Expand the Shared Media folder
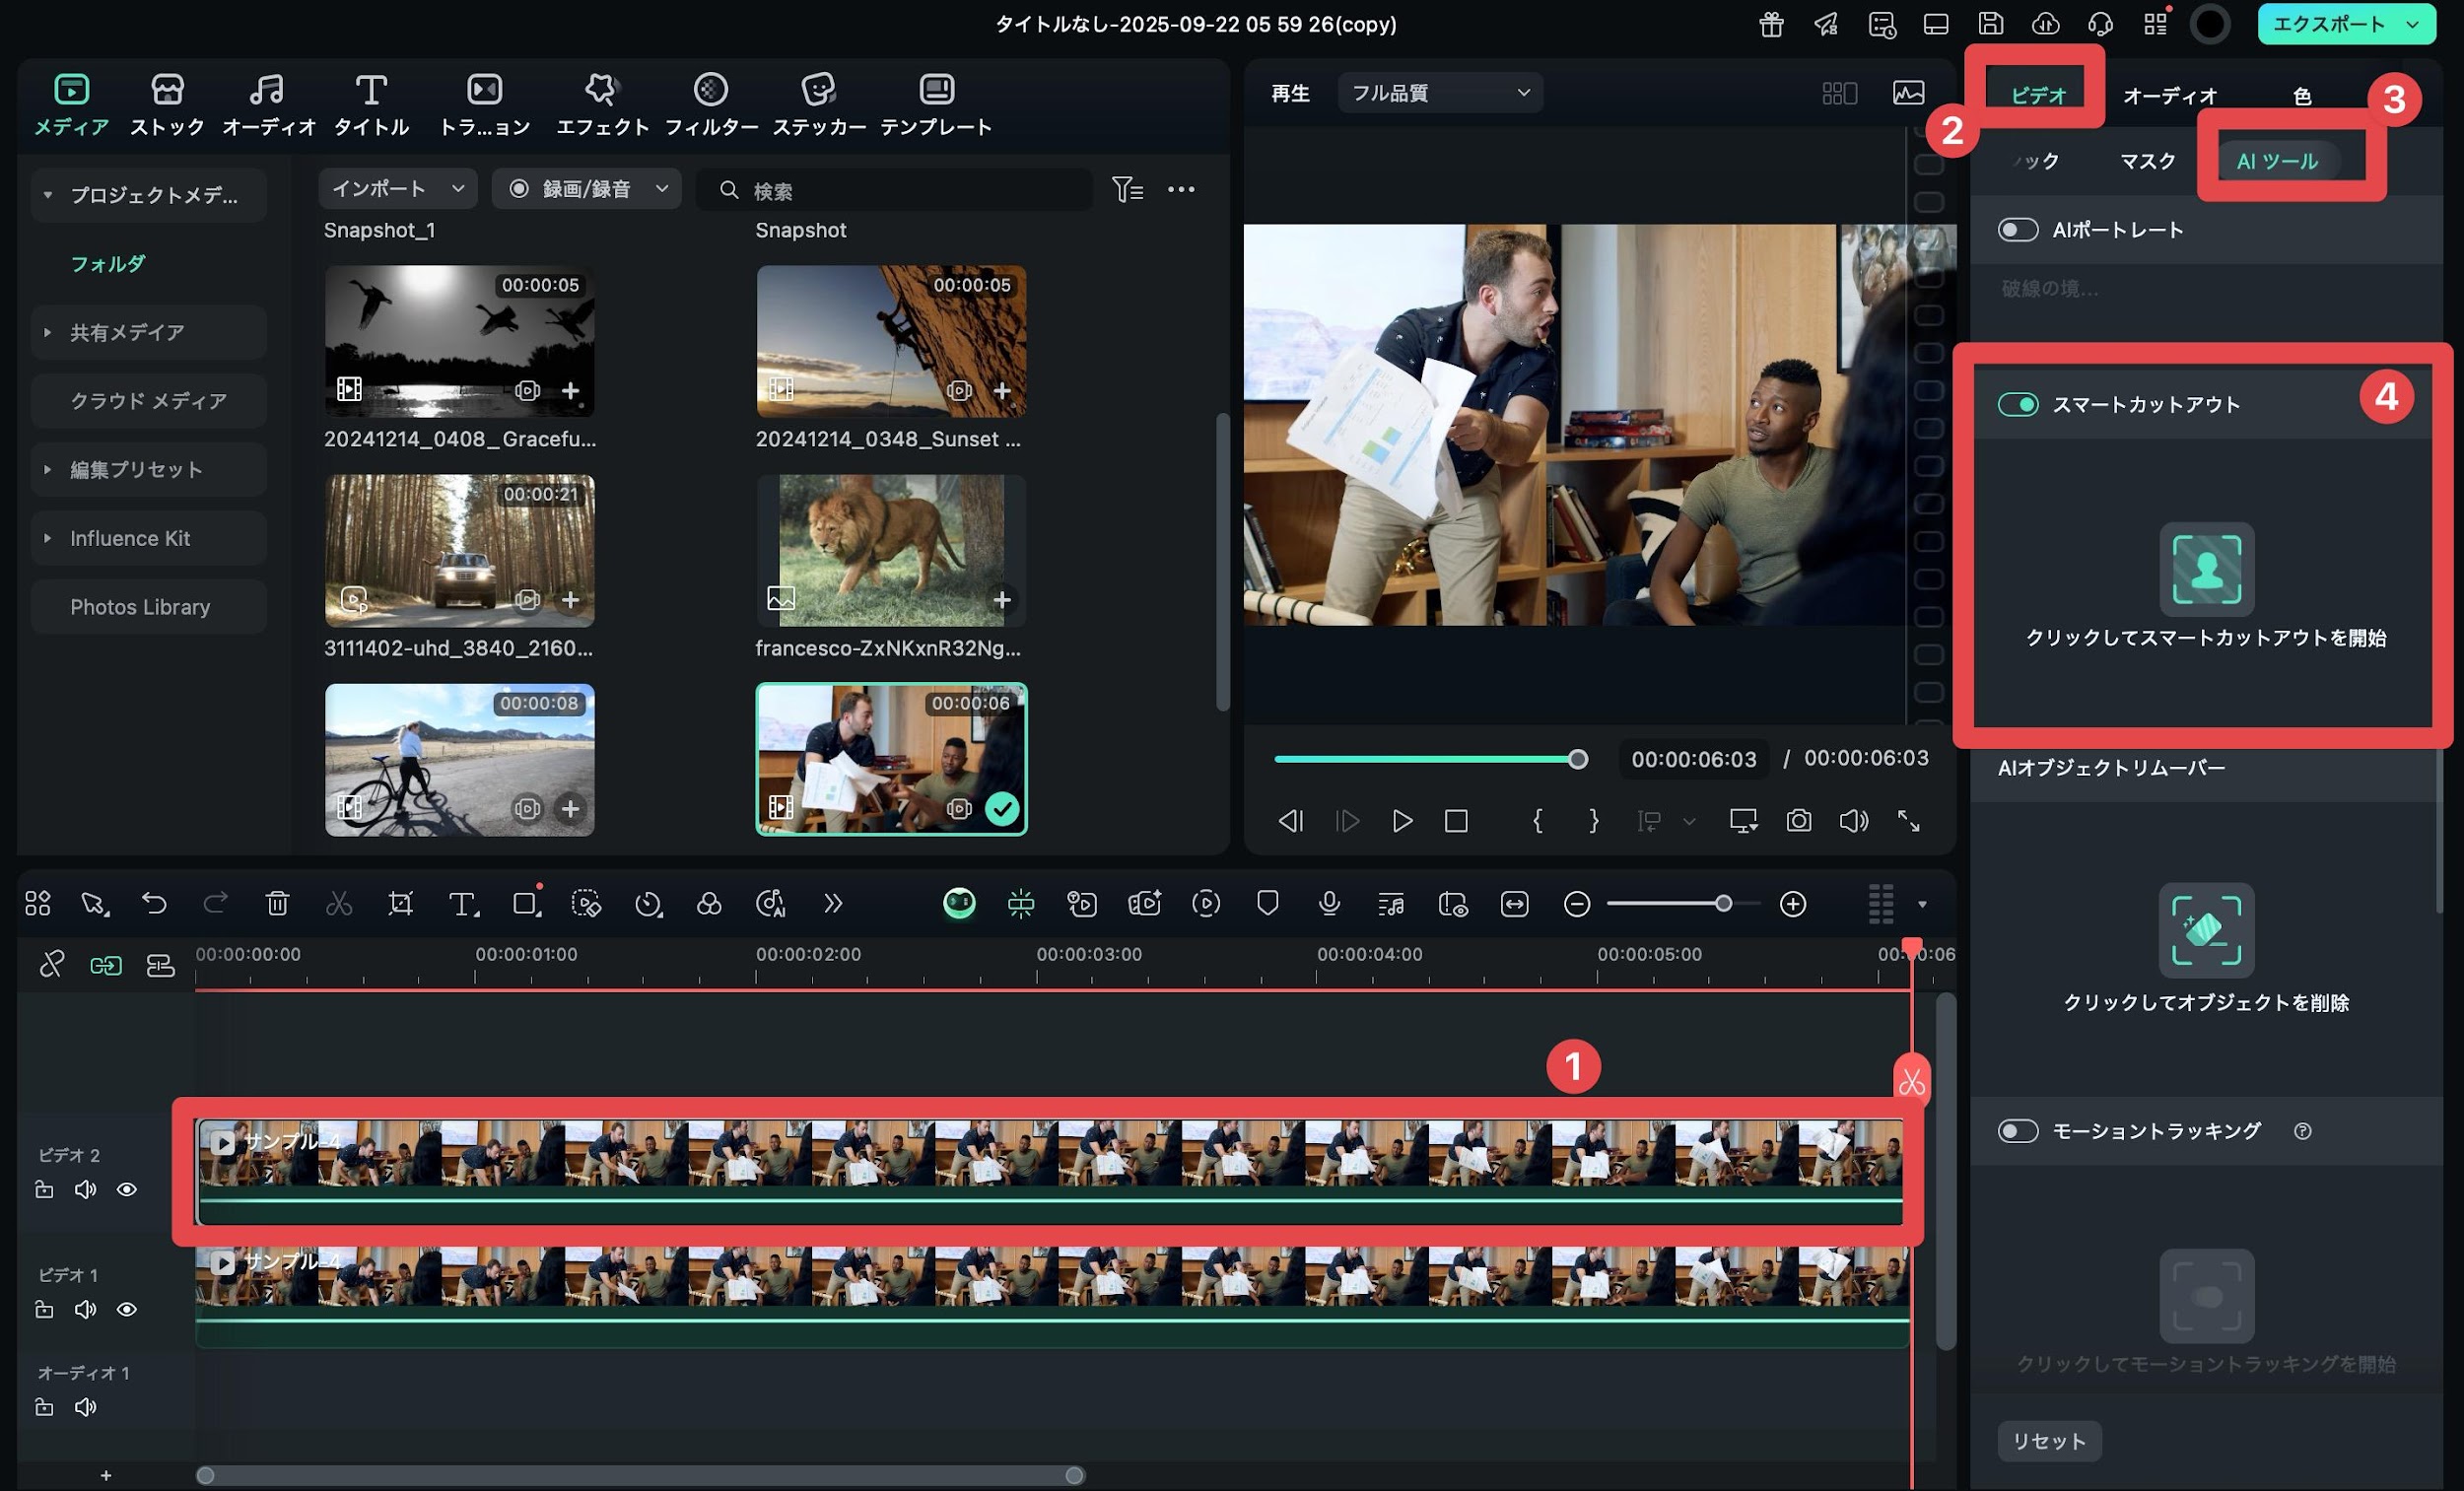The width and height of the screenshot is (2464, 1491). (47, 332)
